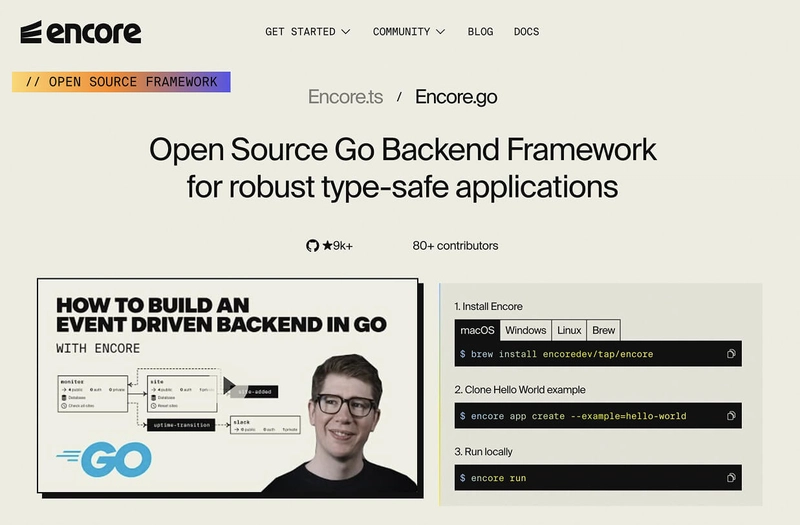Select the Encore.go framework tab

coord(456,97)
